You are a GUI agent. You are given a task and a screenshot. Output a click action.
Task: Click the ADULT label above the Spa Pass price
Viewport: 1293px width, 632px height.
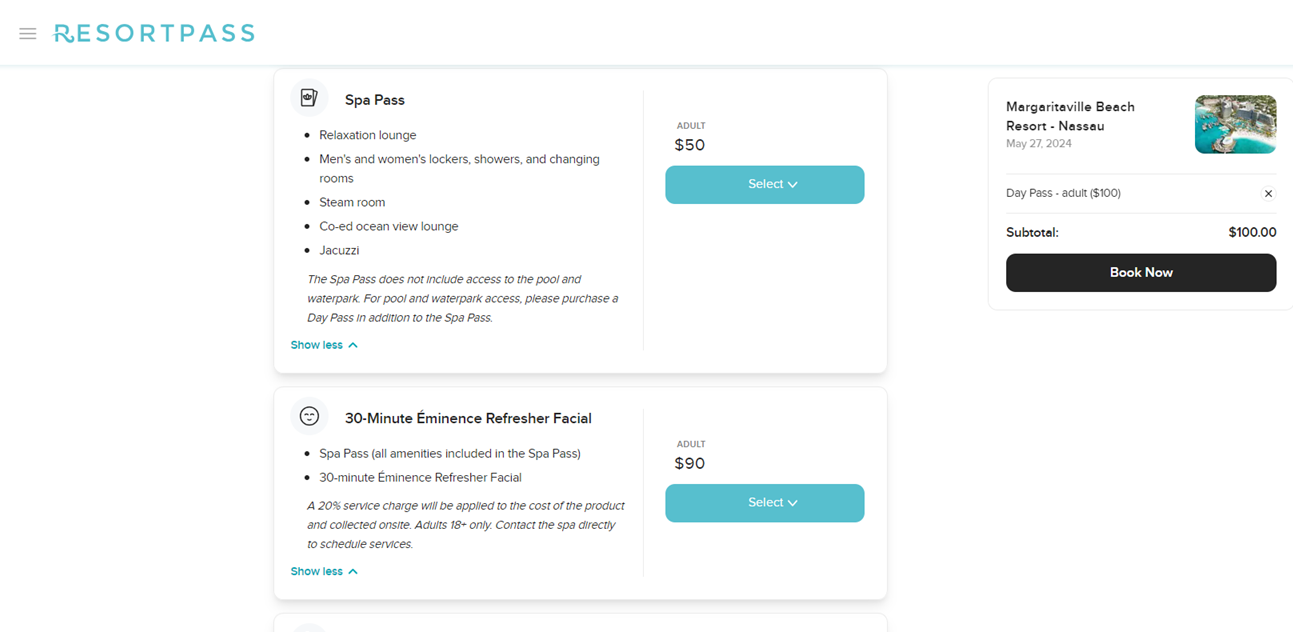tap(691, 125)
